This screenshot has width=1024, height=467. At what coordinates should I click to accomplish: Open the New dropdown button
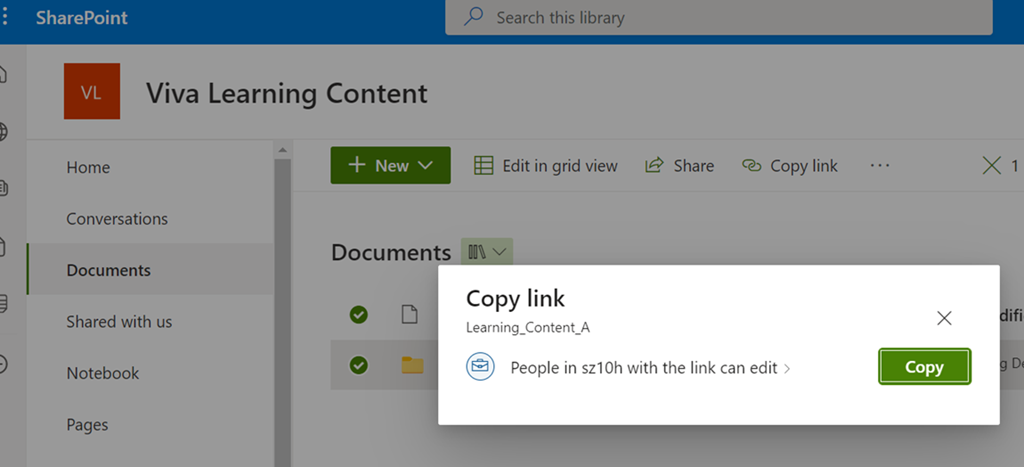391,165
